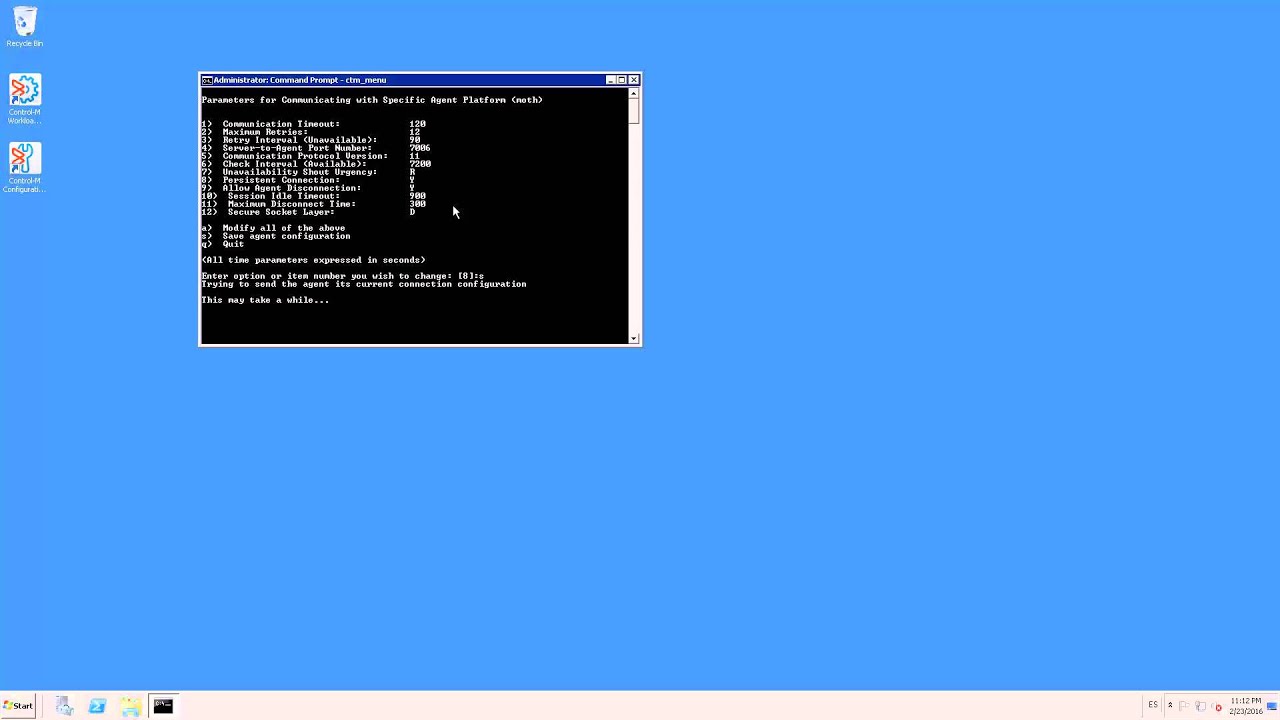
Task: Close the Command Prompt window
Action: [x=633, y=80]
